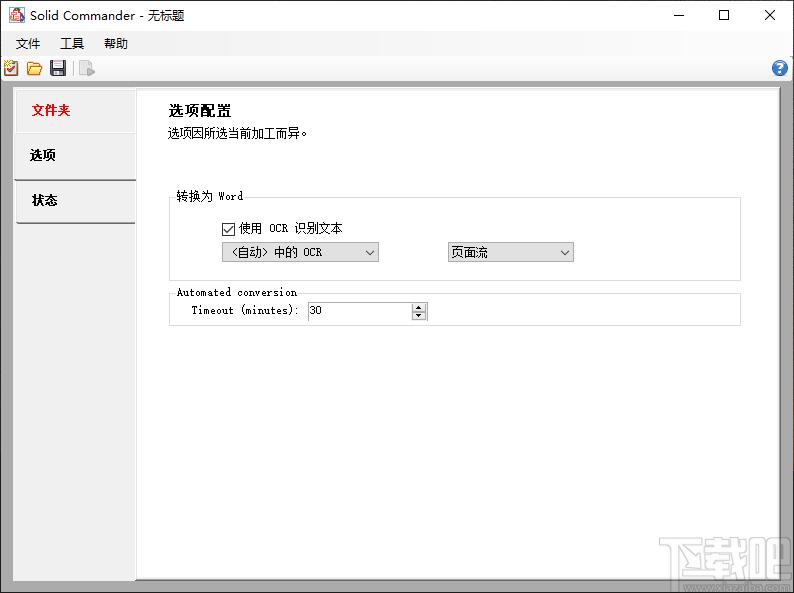Increase the Timeout minutes with up arrow

pyautogui.click(x=419, y=307)
